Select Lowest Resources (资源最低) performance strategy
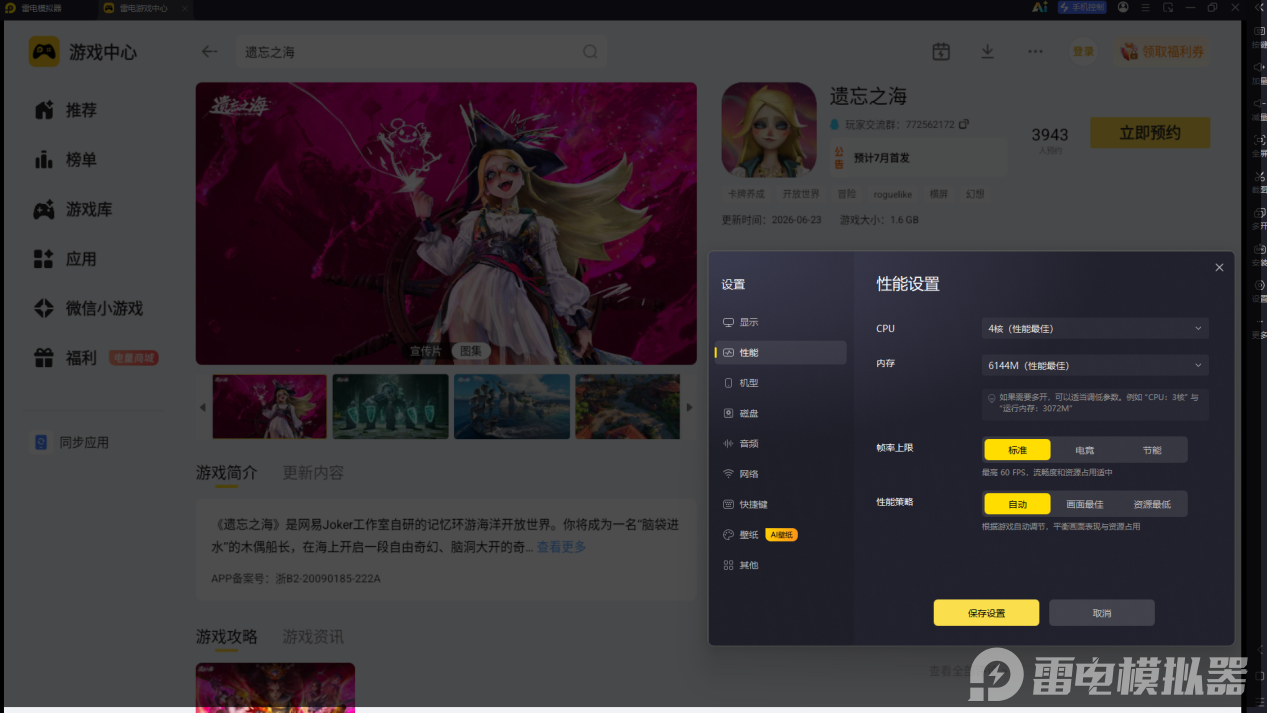 pyautogui.click(x=1152, y=504)
